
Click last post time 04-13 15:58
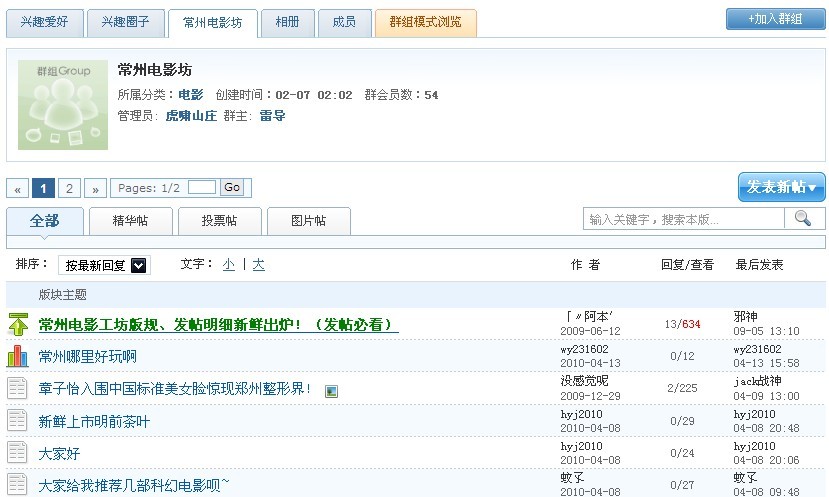pos(766,363)
